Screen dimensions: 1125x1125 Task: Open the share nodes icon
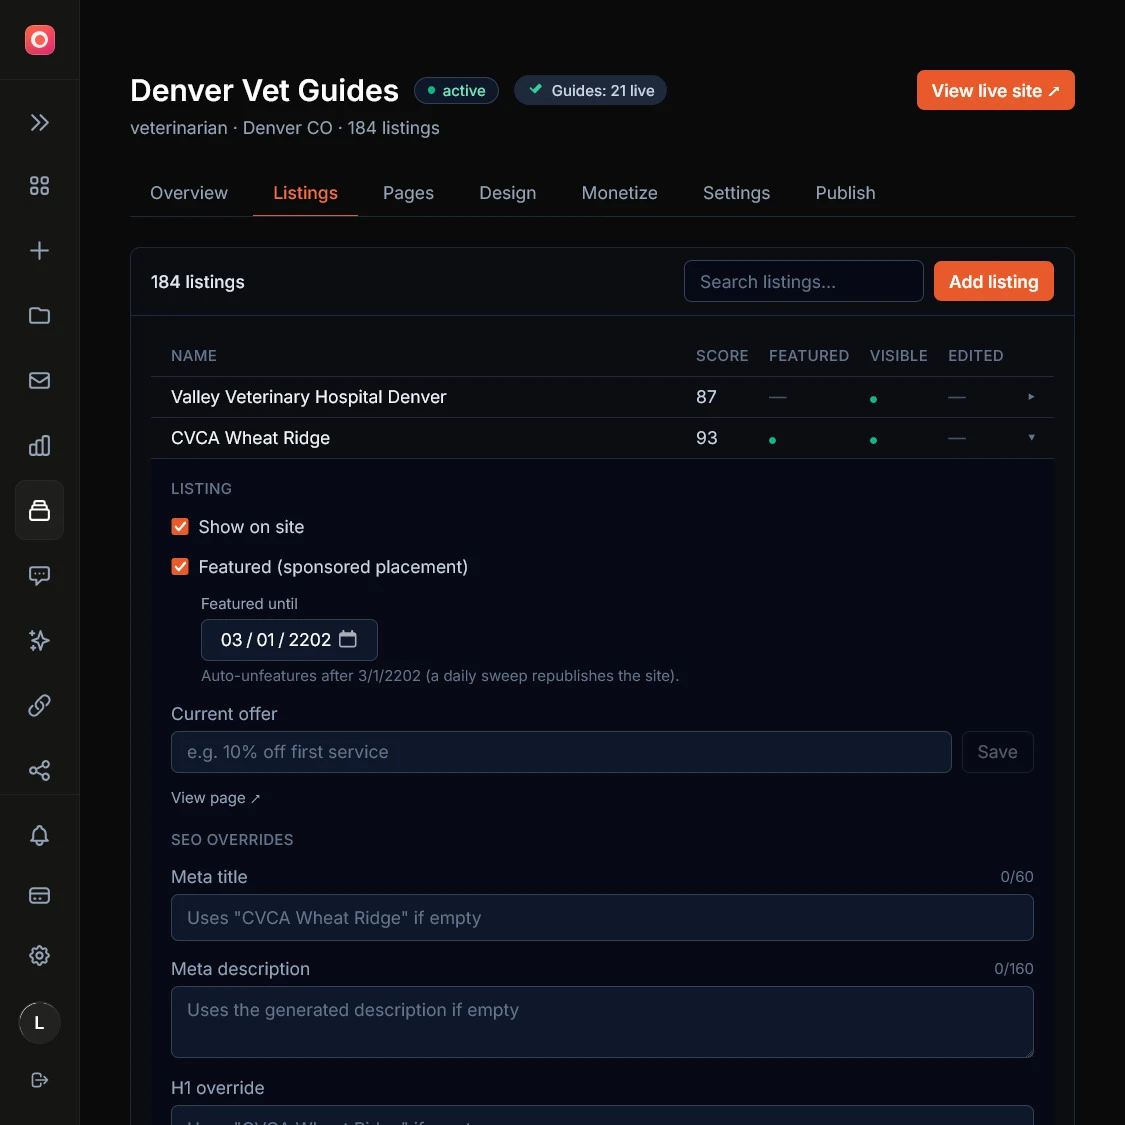(x=39, y=771)
